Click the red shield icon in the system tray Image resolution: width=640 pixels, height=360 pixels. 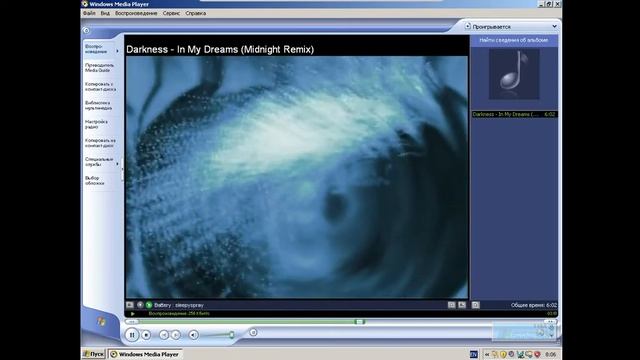tap(537, 354)
